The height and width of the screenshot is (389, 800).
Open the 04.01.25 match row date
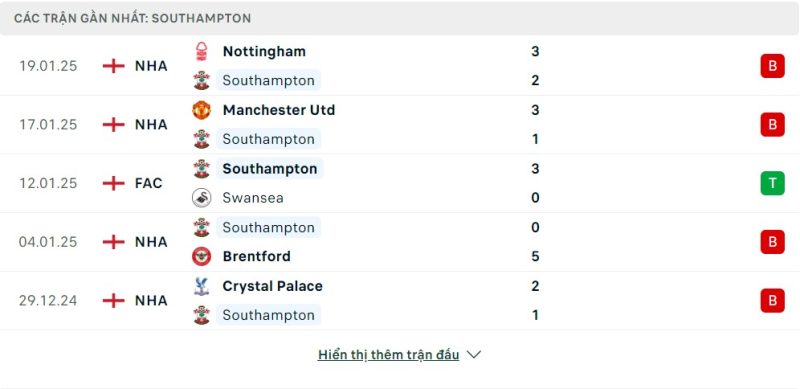coord(48,242)
